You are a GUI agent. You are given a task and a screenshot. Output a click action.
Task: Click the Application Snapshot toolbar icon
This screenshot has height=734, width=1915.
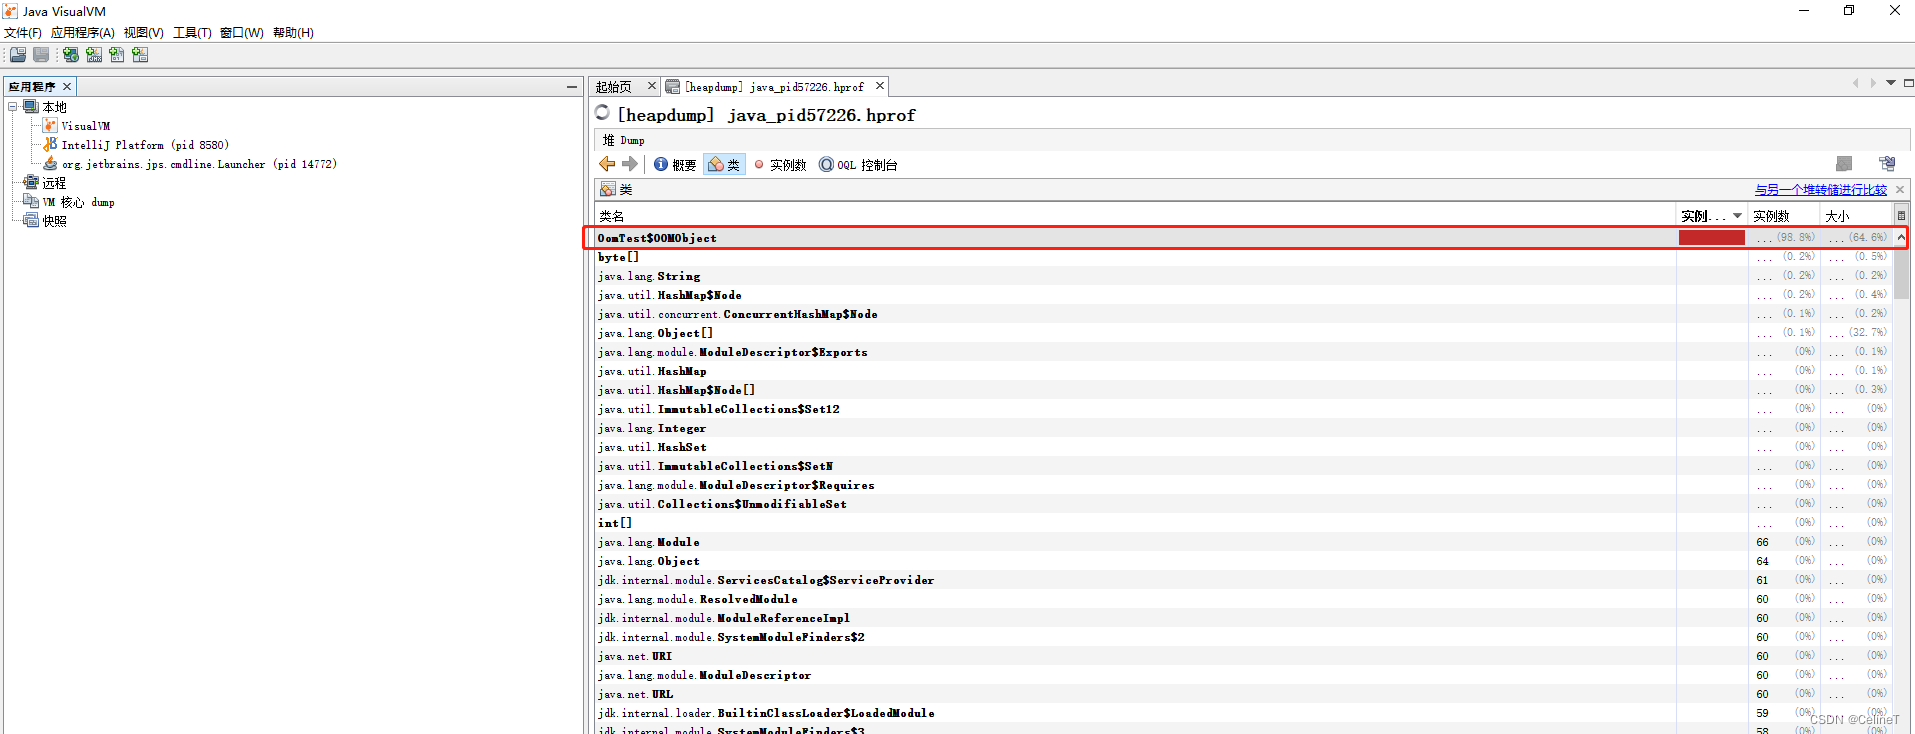140,55
